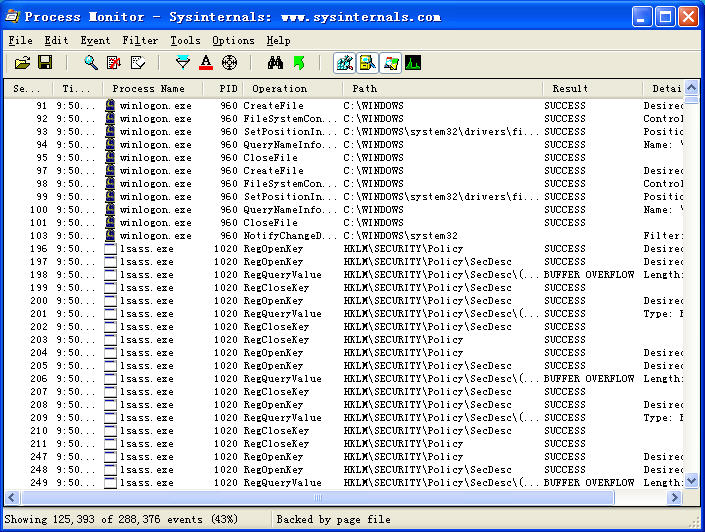This screenshot has height=532, width=705.
Task: Select row 92 FileSystemCon... operation
Action: click(x=290, y=119)
